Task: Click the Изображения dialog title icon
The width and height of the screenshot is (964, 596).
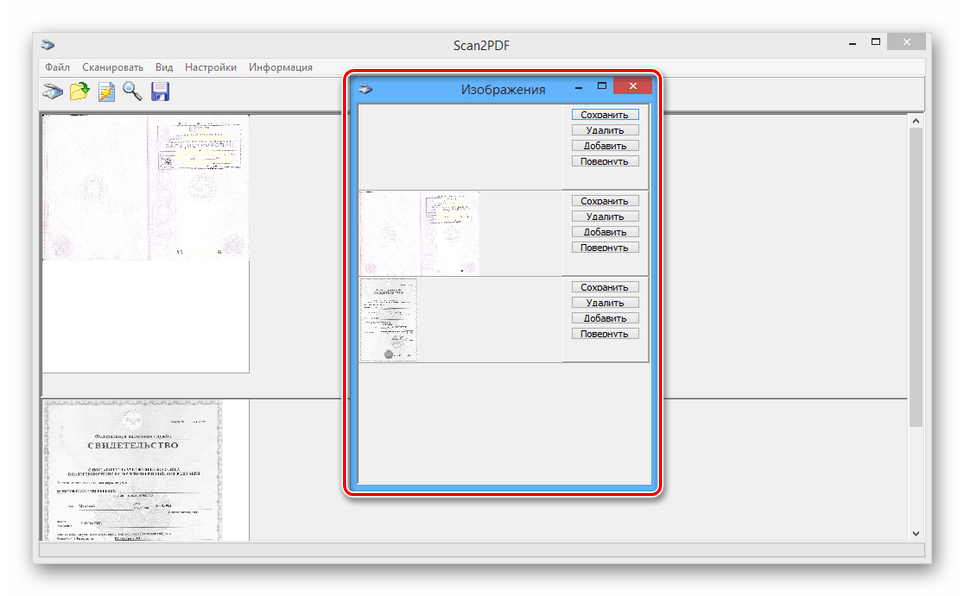Action: pyautogui.click(x=366, y=88)
